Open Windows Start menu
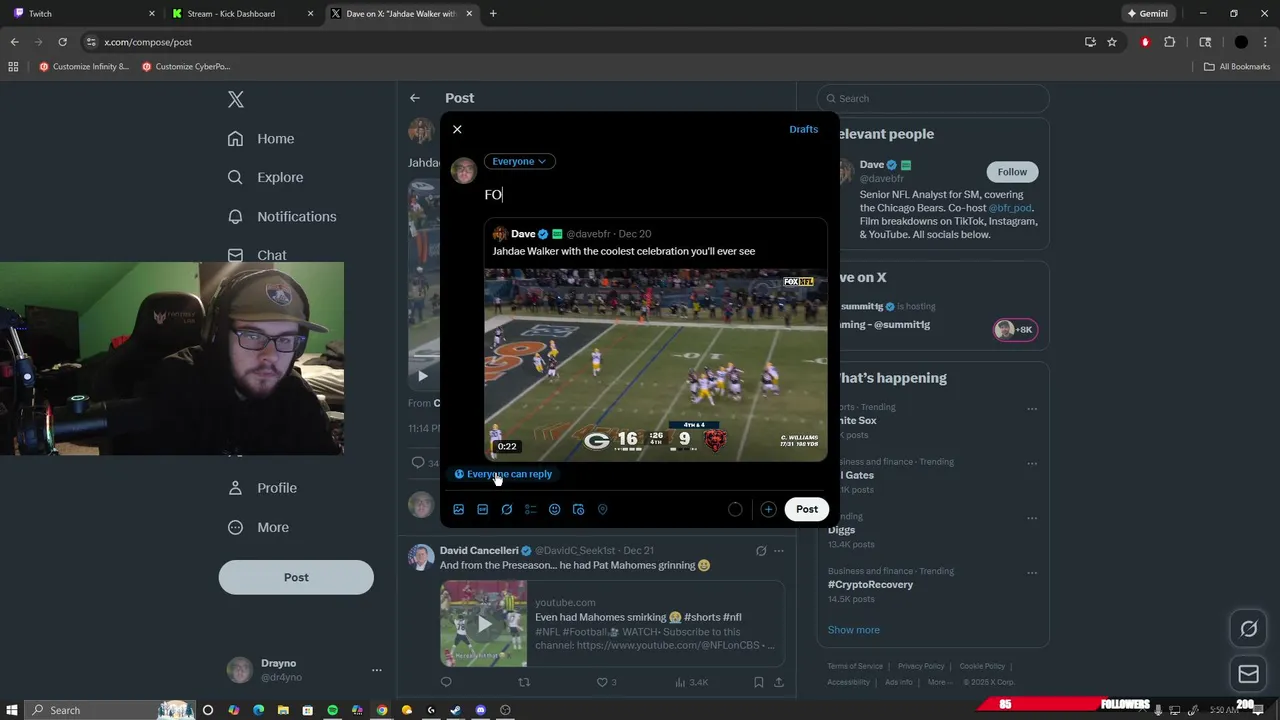 click(10, 710)
